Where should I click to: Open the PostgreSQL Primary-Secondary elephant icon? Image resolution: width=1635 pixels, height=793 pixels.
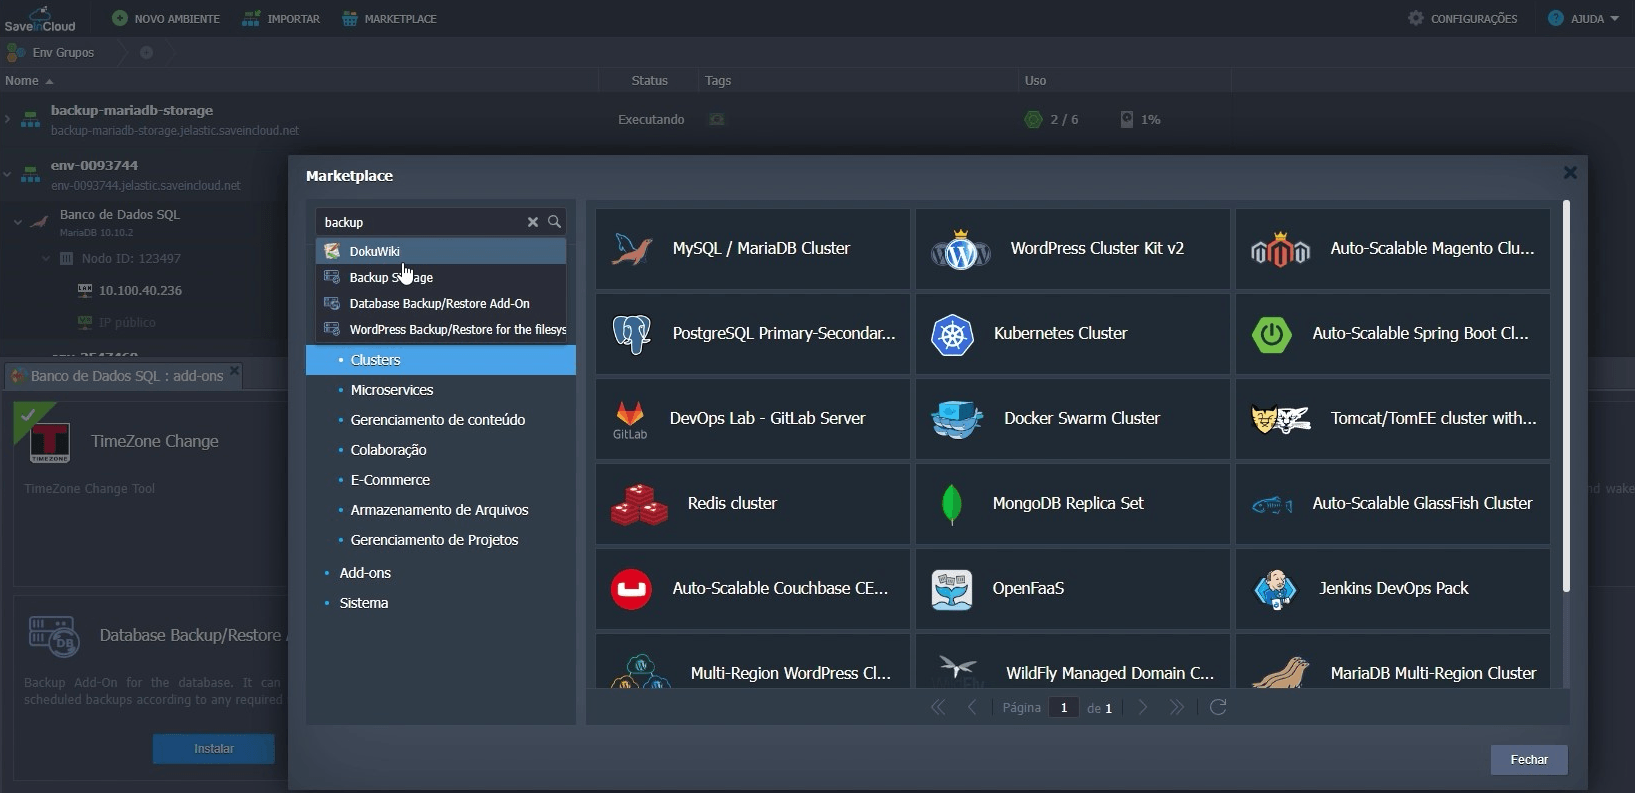tap(632, 334)
